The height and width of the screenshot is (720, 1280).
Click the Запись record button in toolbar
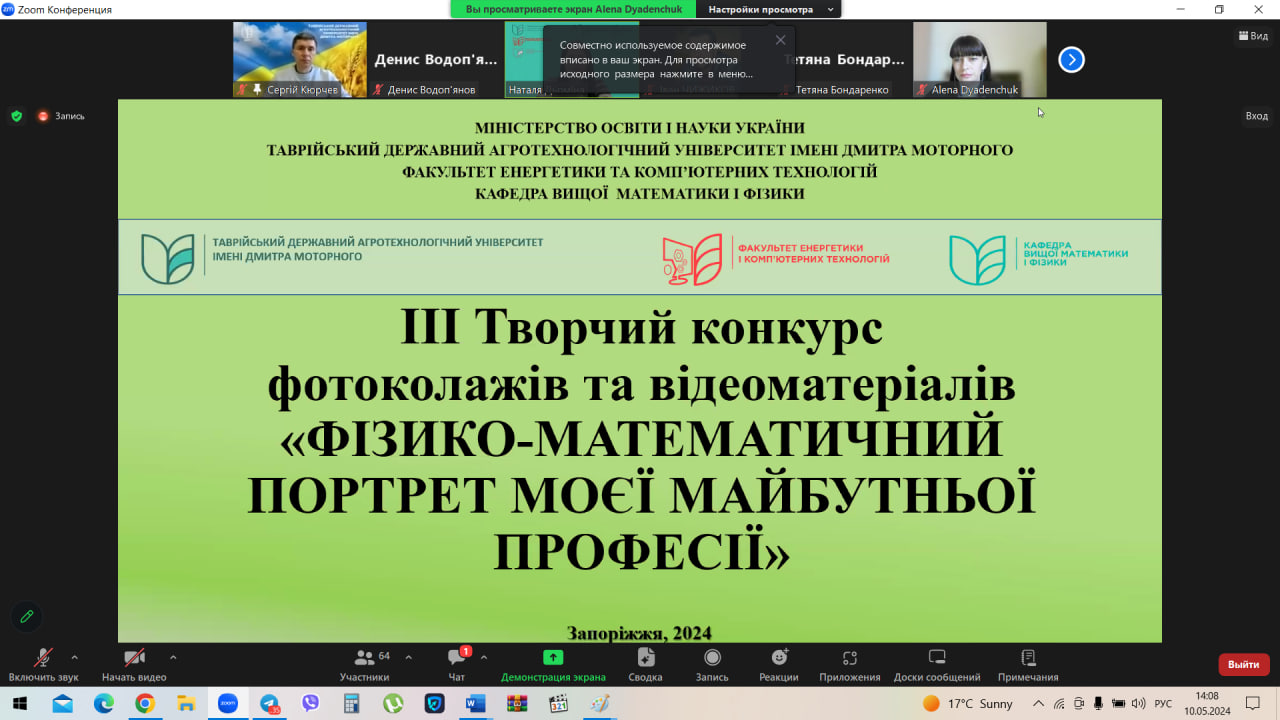pos(712,665)
